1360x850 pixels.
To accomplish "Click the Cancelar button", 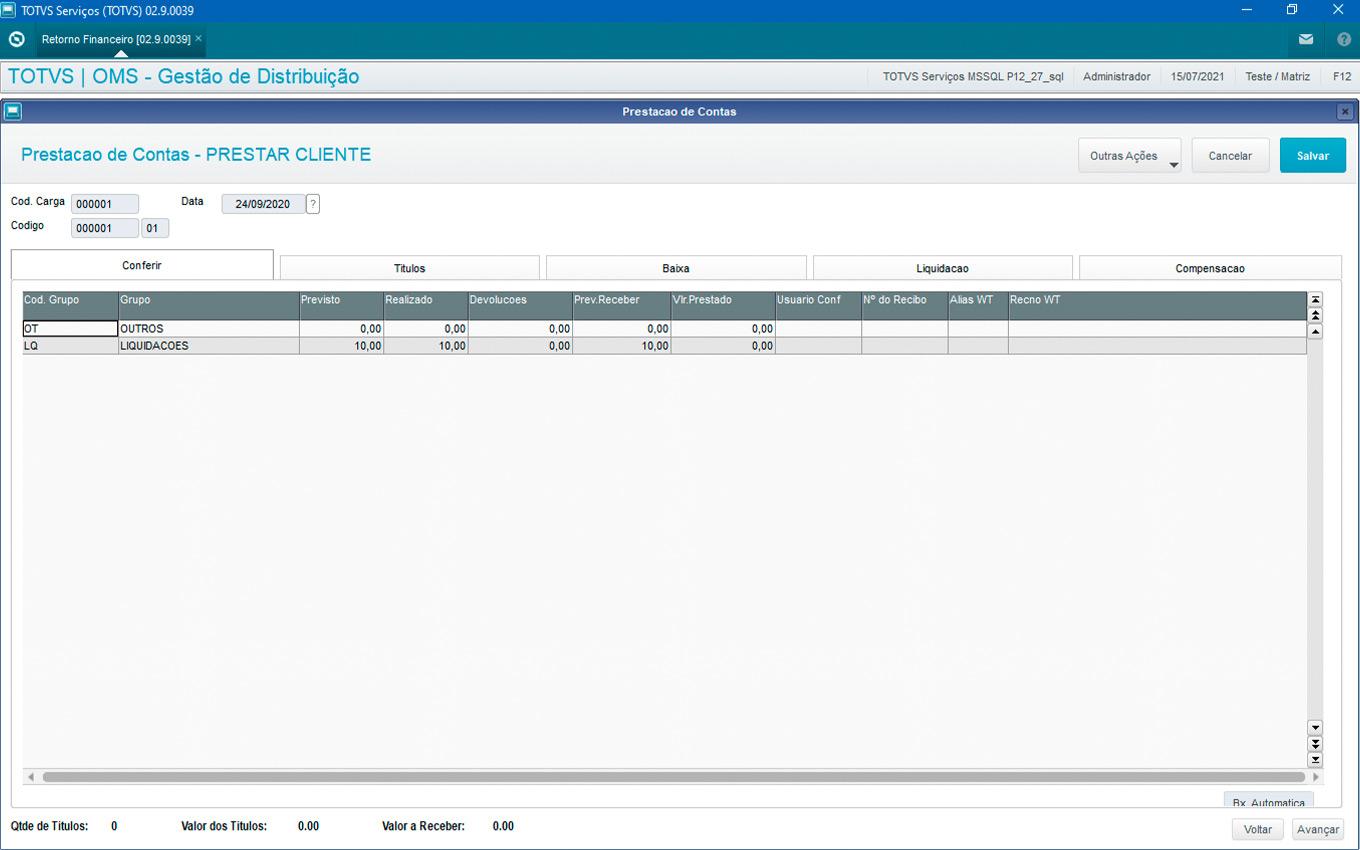I will tap(1230, 156).
